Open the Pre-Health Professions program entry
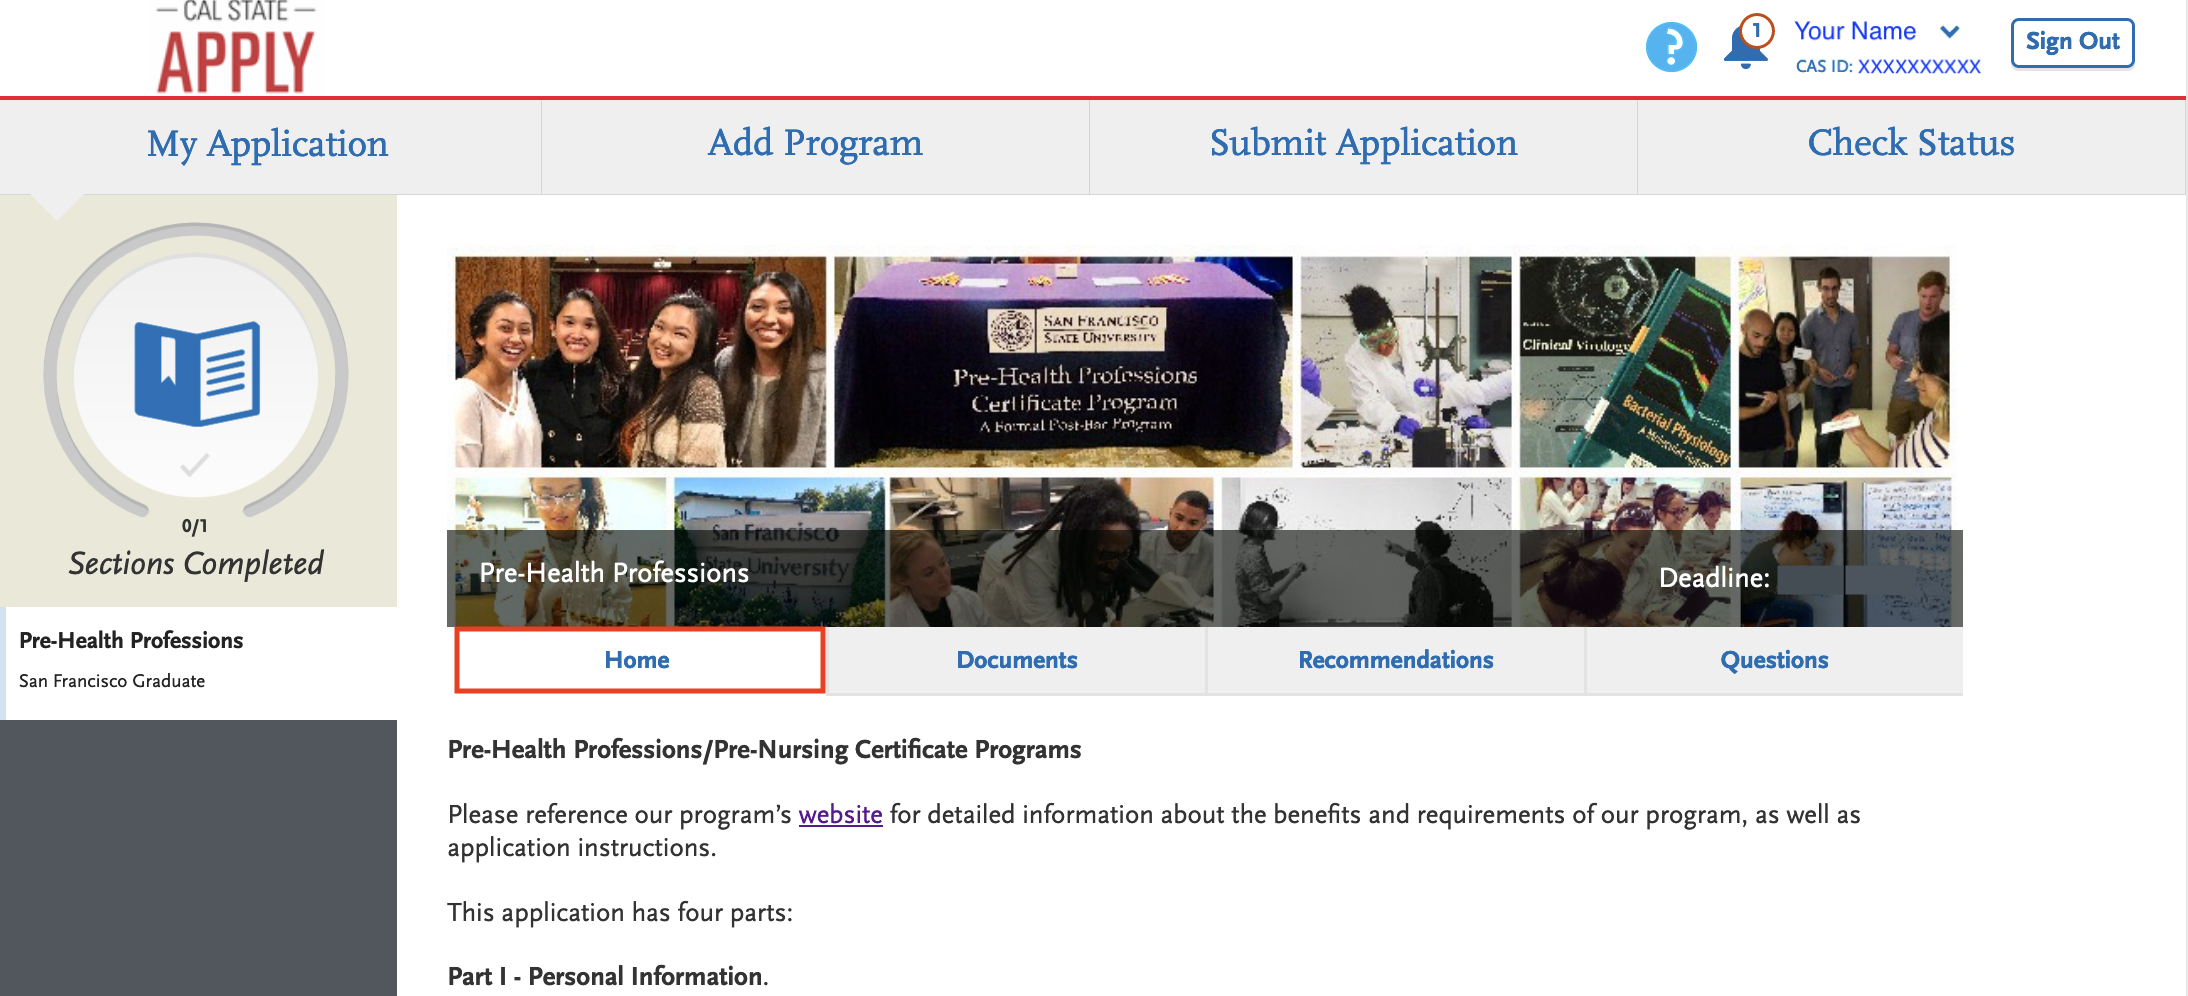2188x996 pixels. pyautogui.click(x=131, y=640)
